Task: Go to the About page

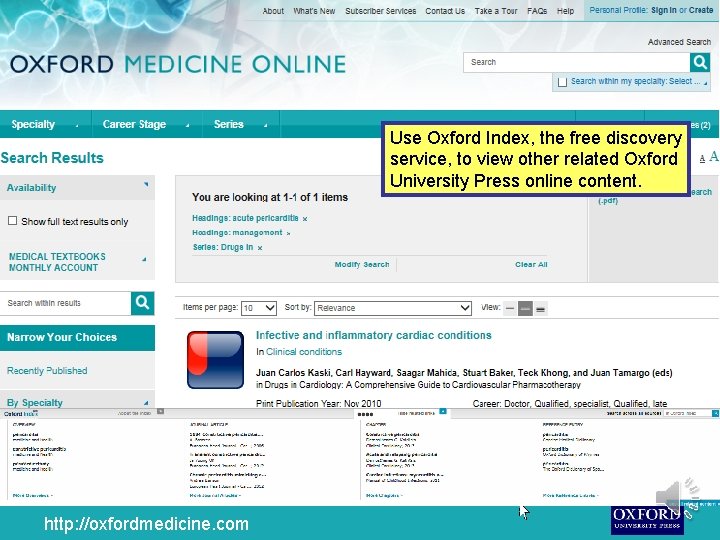Action: point(273,11)
